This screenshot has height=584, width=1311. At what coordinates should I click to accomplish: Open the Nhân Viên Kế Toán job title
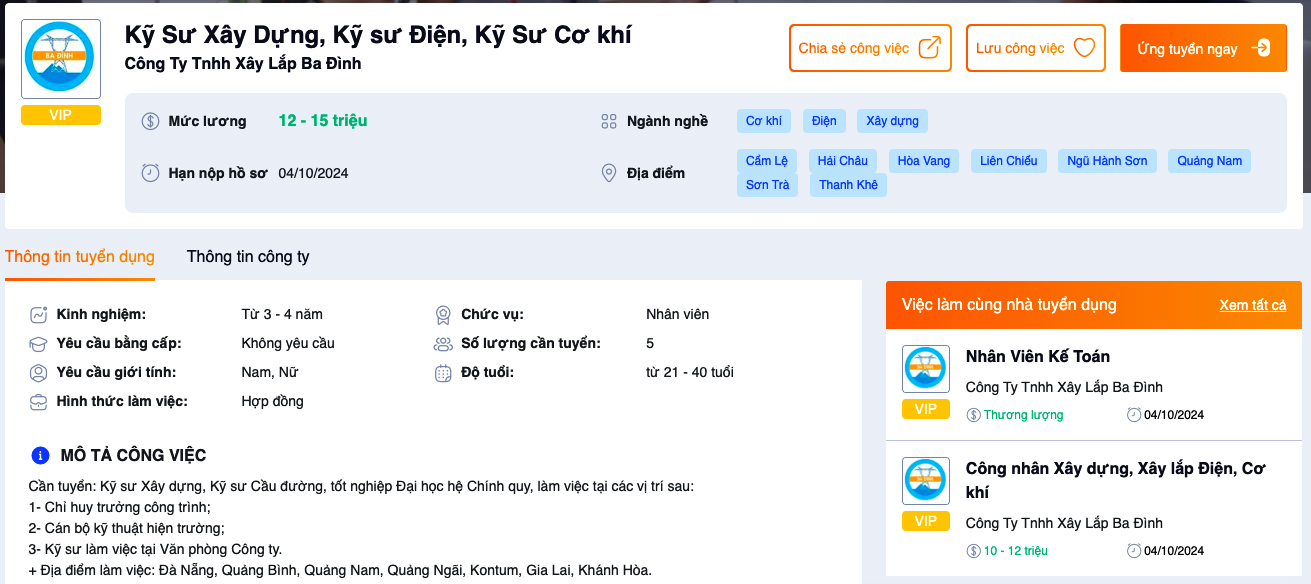1038,356
